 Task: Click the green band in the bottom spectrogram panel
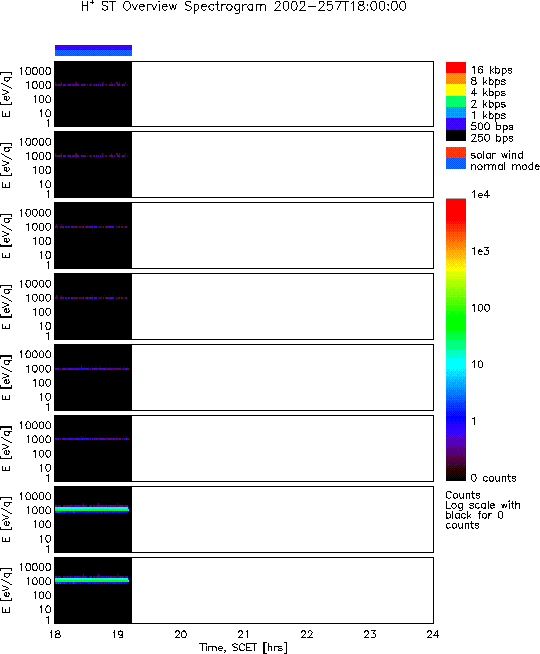point(92,580)
